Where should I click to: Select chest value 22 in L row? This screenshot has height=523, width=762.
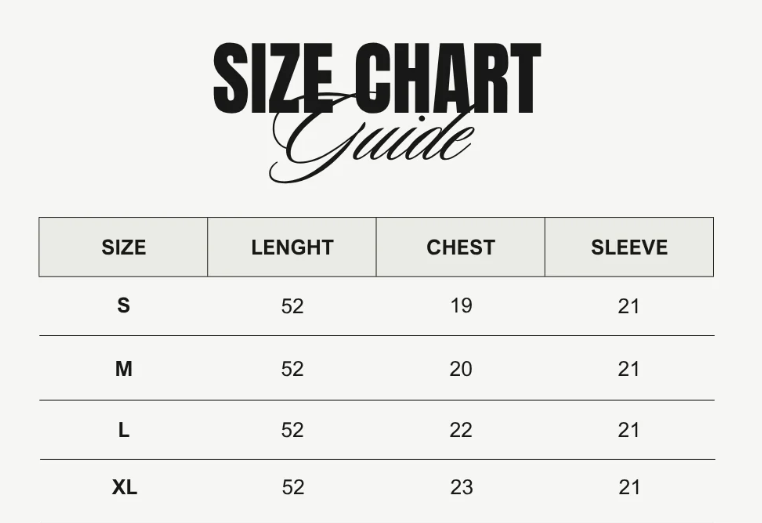[460, 430]
